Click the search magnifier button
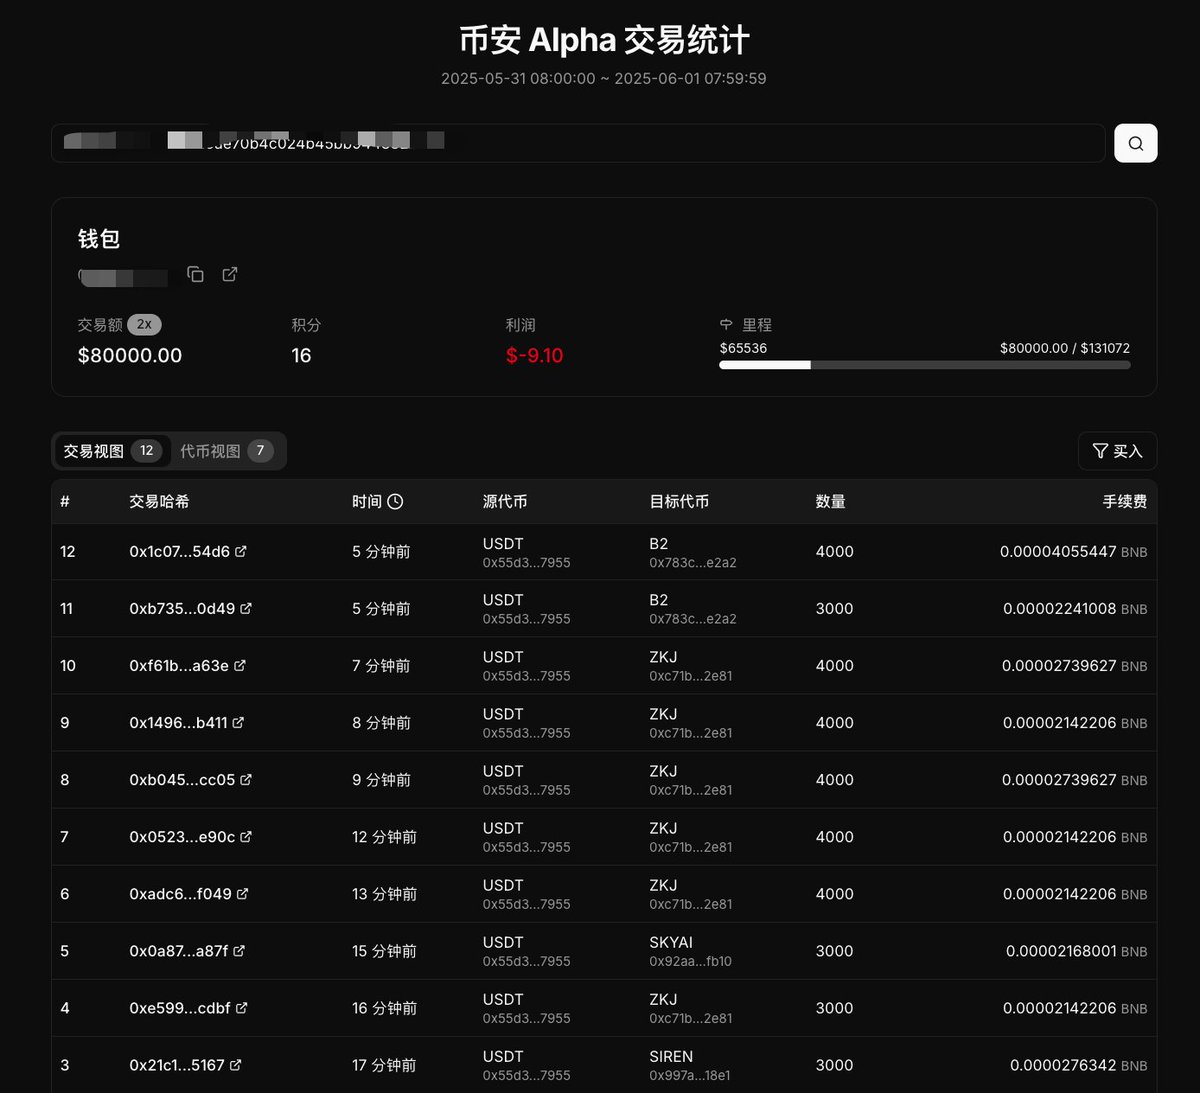 (1135, 143)
